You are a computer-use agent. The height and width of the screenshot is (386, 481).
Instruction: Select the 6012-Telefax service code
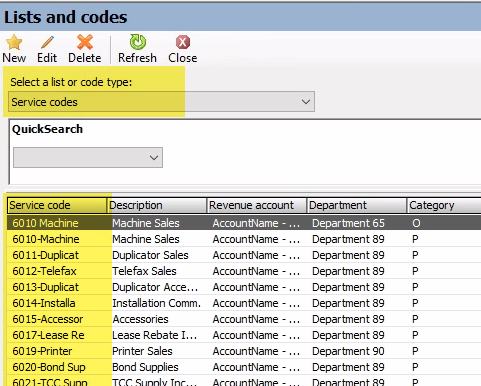(x=44, y=271)
